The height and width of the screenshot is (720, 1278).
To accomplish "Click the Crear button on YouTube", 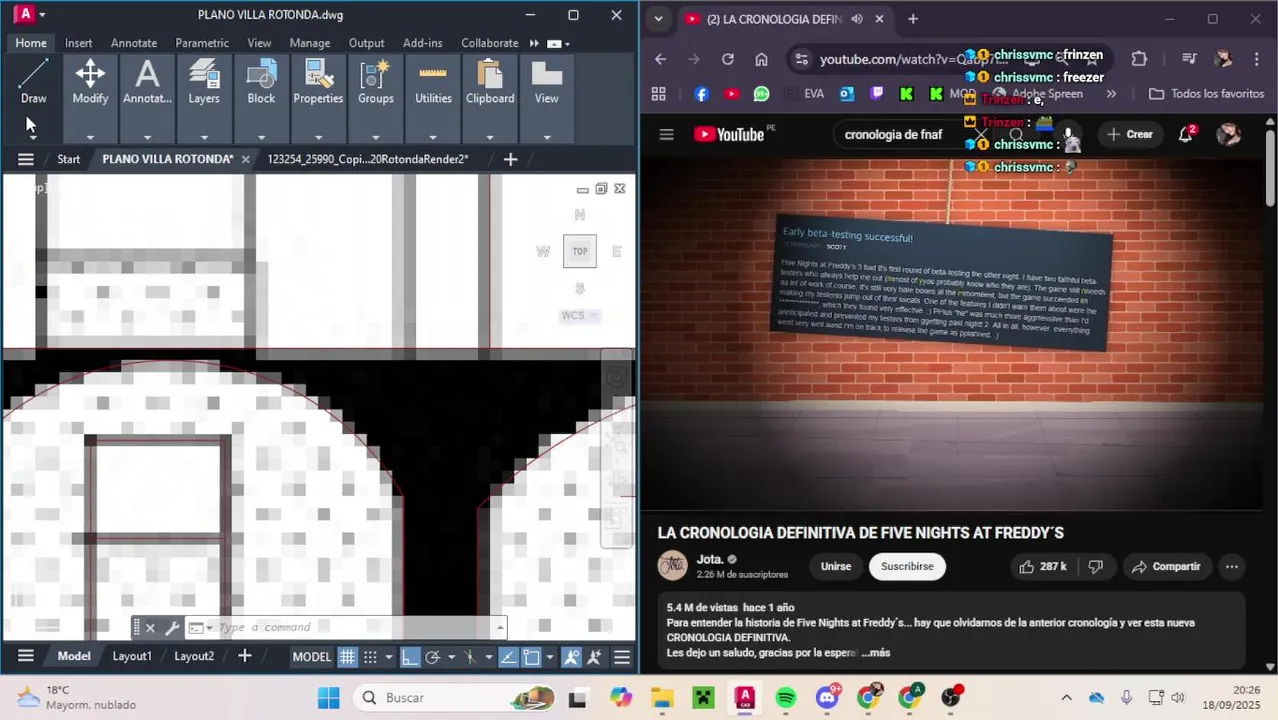I will click(x=1129, y=134).
